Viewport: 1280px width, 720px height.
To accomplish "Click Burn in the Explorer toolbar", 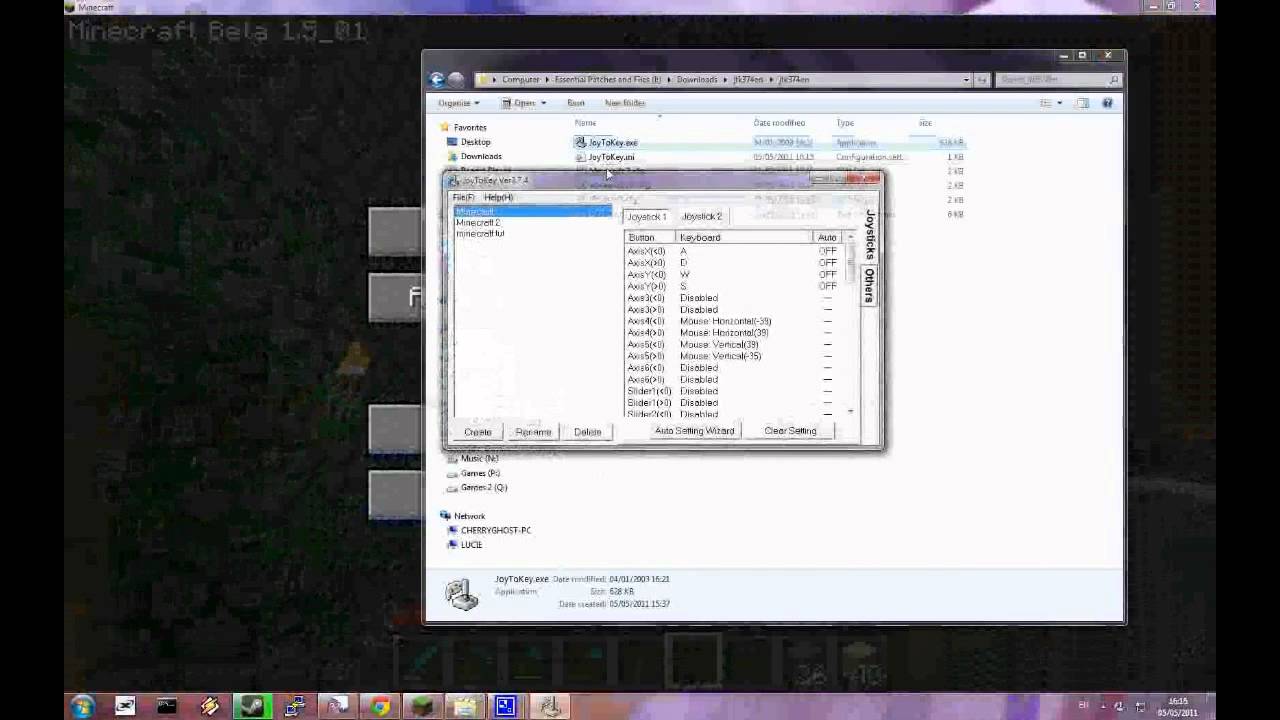I will 576,103.
